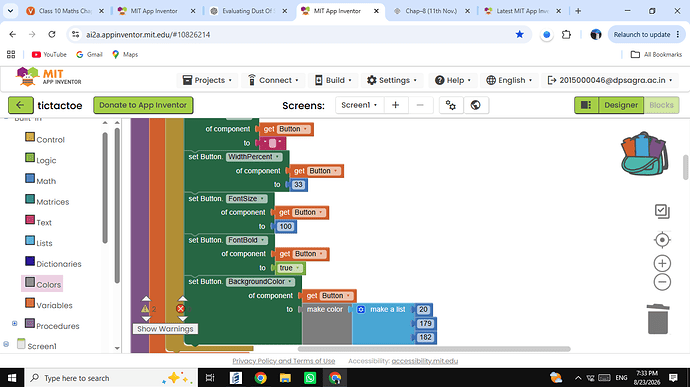This screenshot has height=387, width=690.
Task: Click the green back arrow button
Action: (20, 105)
